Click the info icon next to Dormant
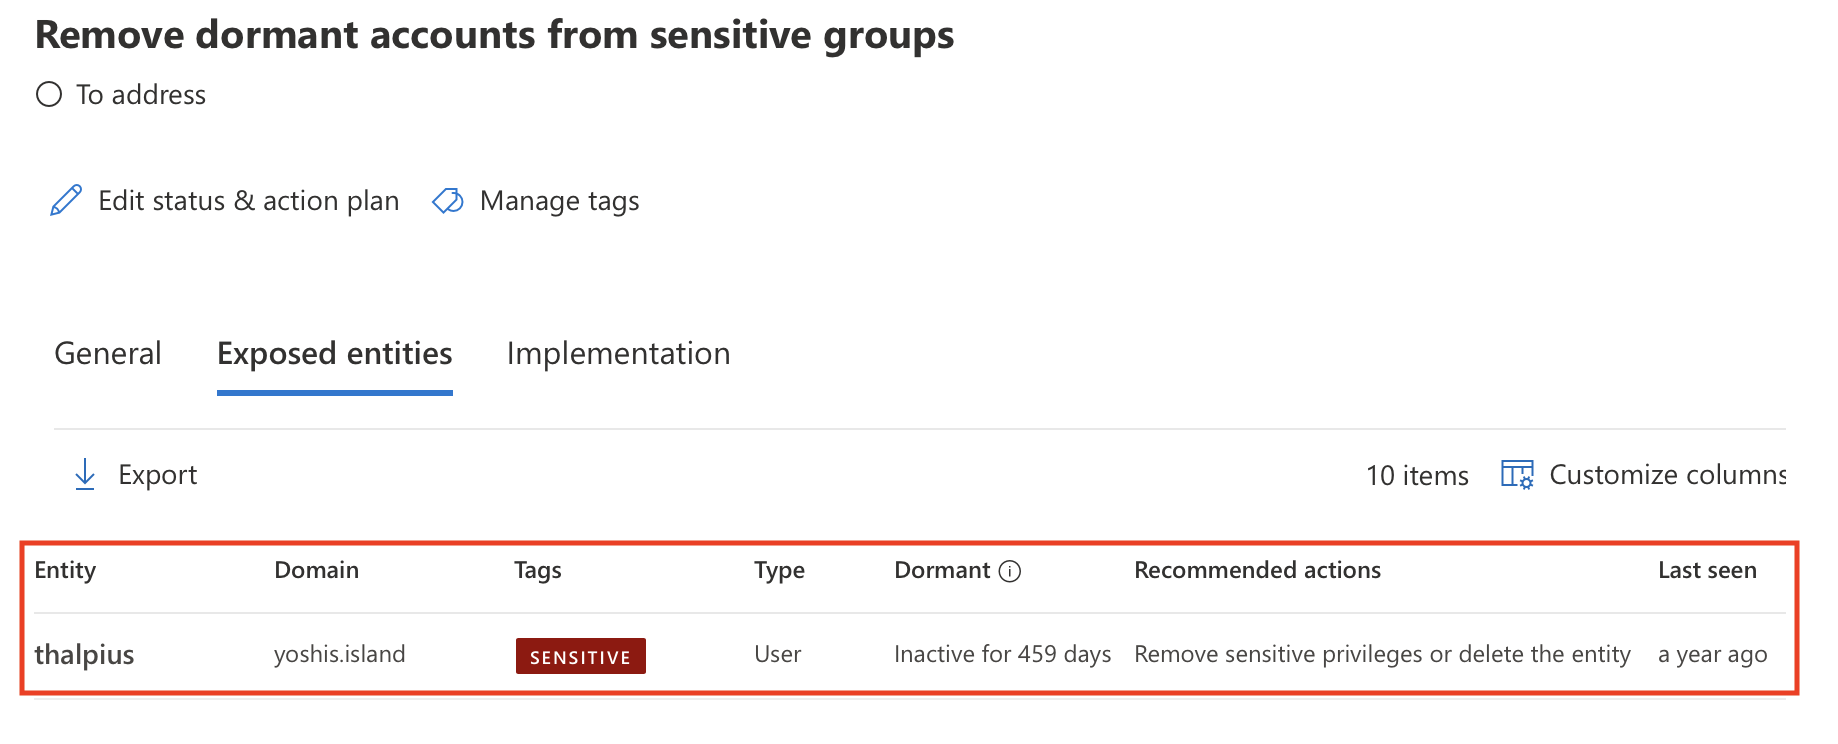This screenshot has width=1838, height=744. [1010, 572]
